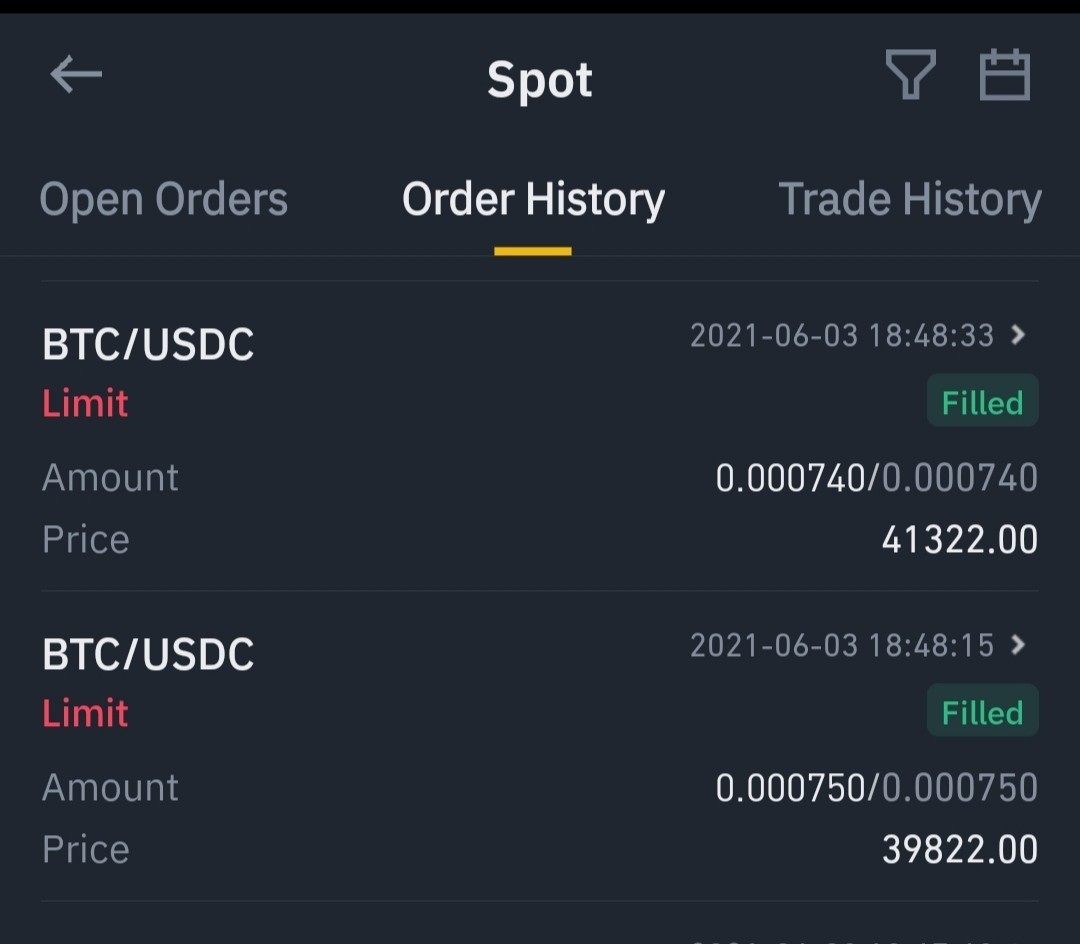Open the calendar date range icon
This screenshot has width=1080, height=944.
(x=1004, y=74)
